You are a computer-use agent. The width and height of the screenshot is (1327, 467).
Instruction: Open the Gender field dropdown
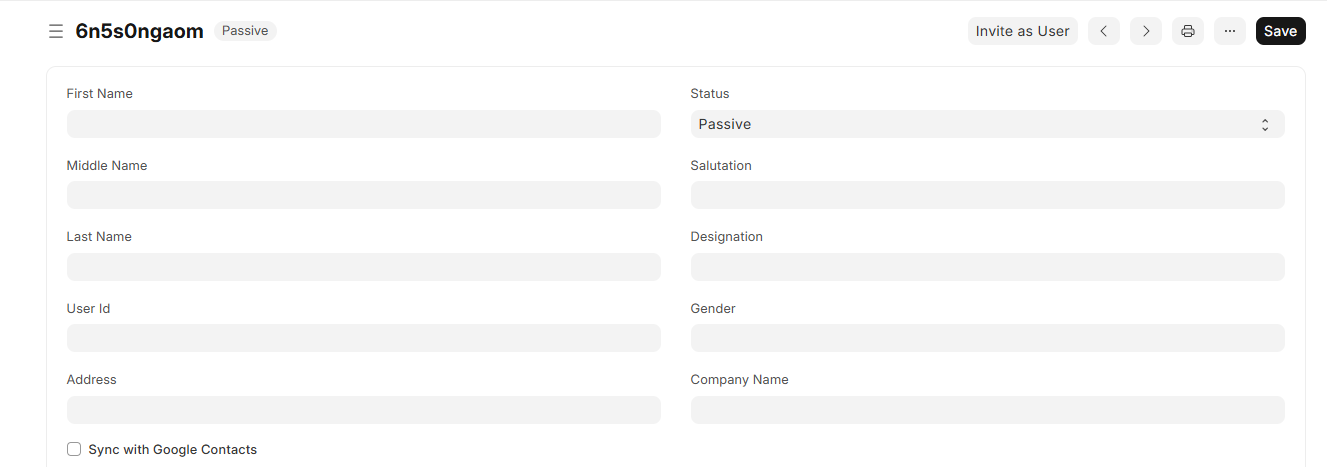(987, 338)
